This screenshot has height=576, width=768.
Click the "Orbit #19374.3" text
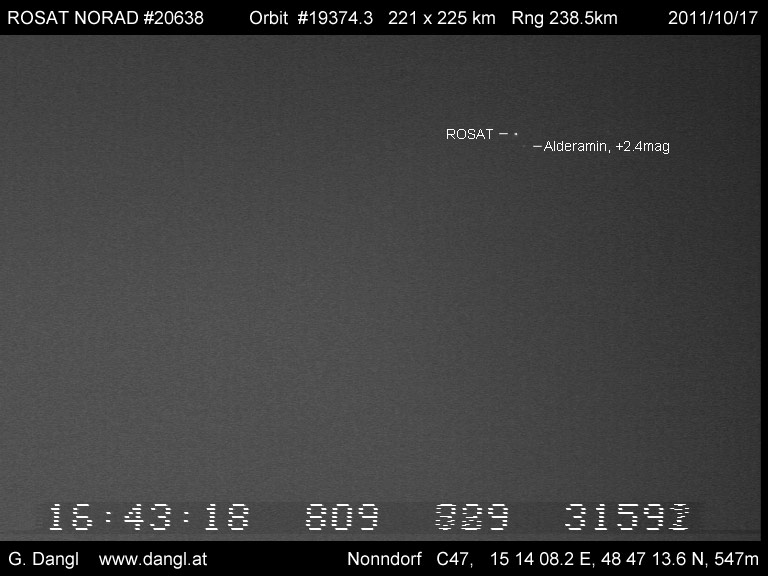click(x=311, y=18)
